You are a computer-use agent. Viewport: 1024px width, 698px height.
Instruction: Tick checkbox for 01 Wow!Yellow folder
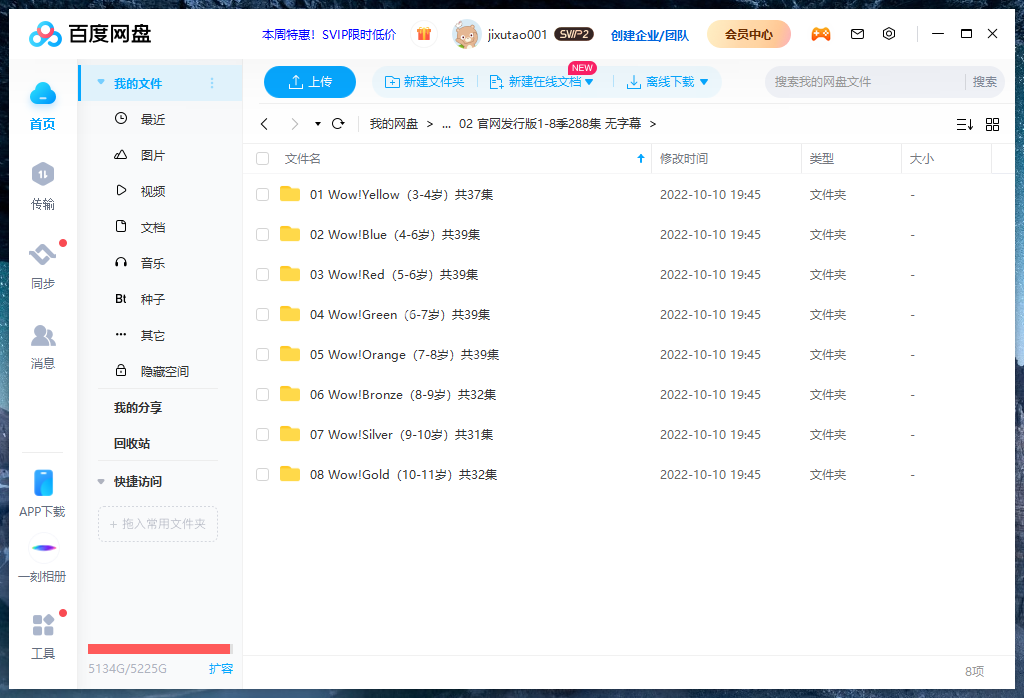[263, 195]
